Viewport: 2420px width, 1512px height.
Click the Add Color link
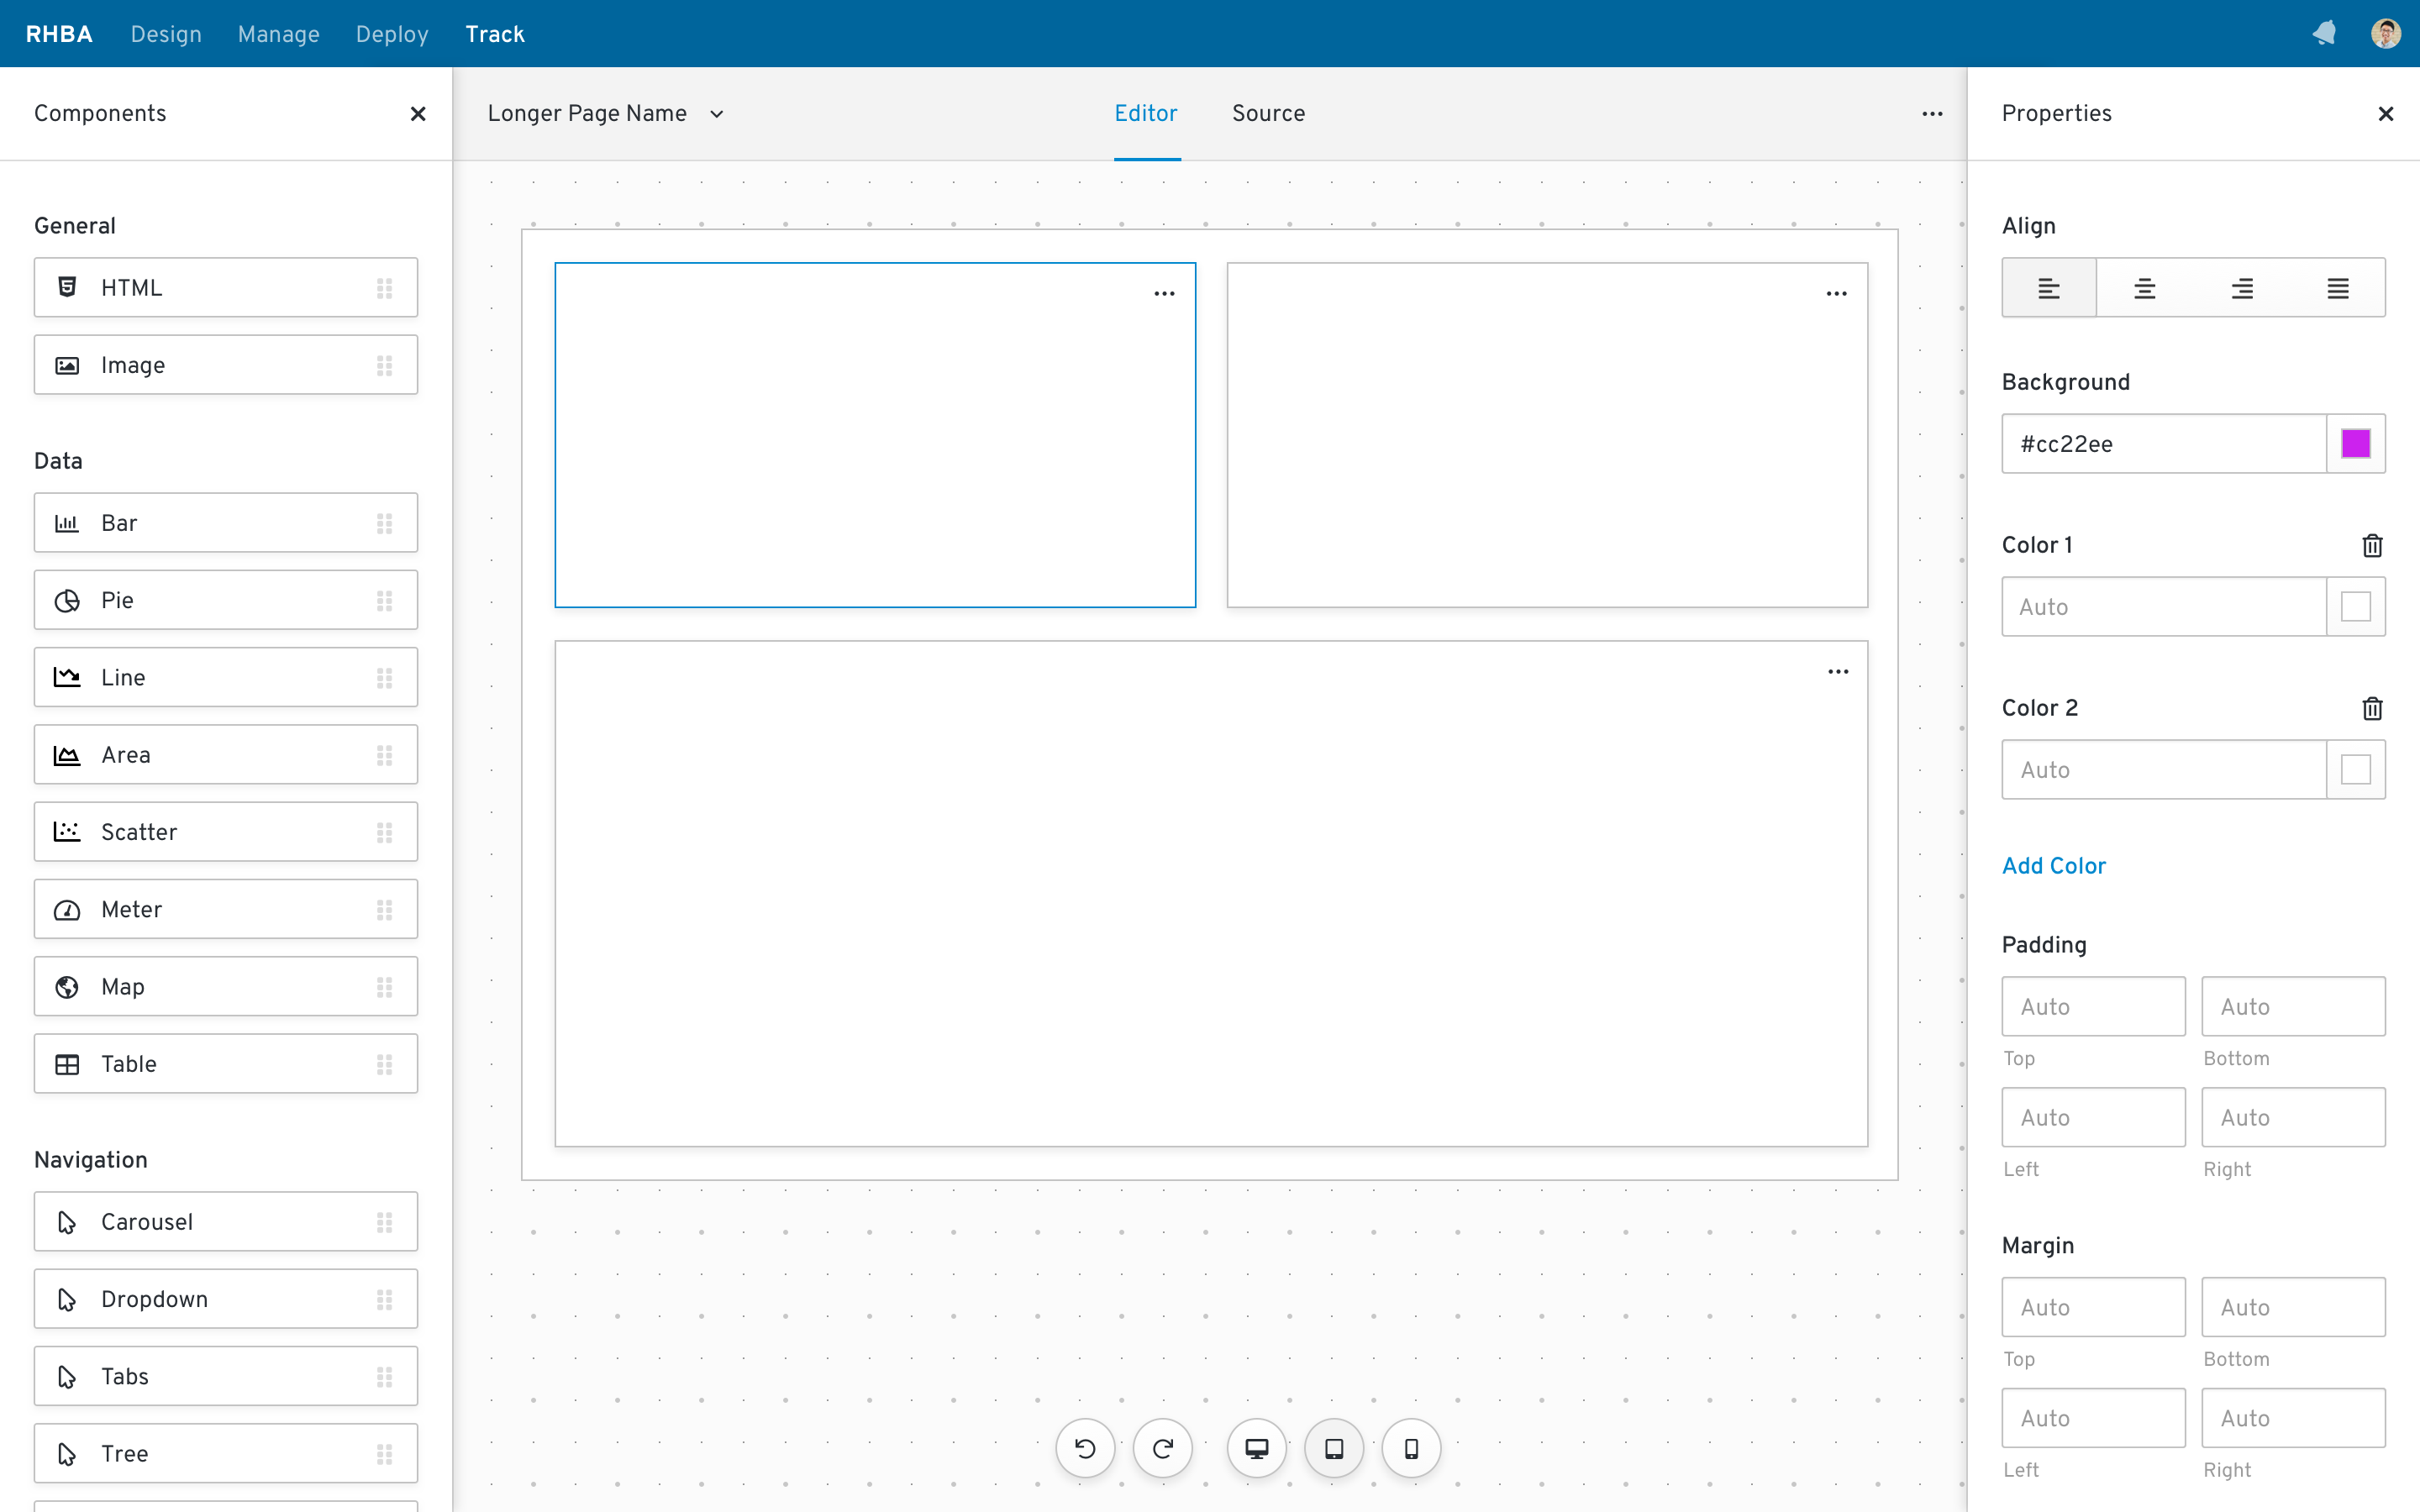click(x=2053, y=866)
